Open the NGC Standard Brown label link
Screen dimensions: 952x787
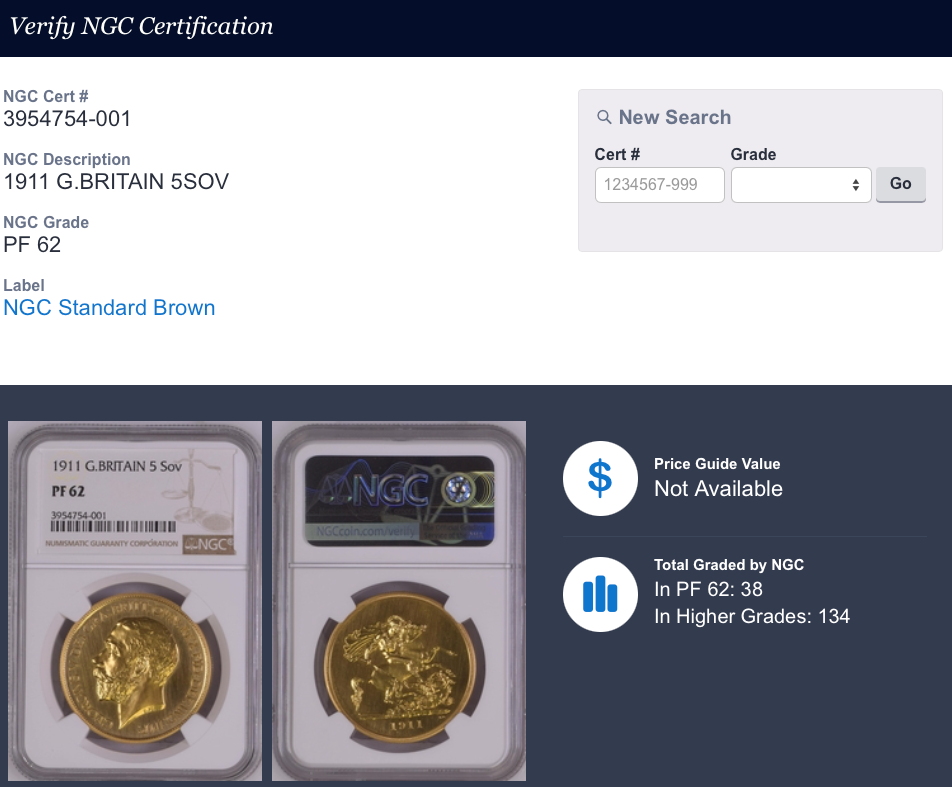(109, 308)
